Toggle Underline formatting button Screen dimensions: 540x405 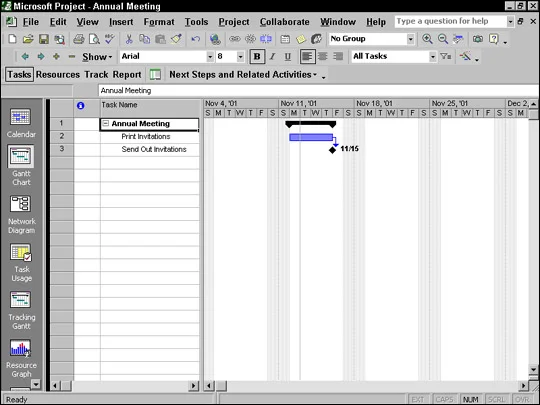click(288, 56)
